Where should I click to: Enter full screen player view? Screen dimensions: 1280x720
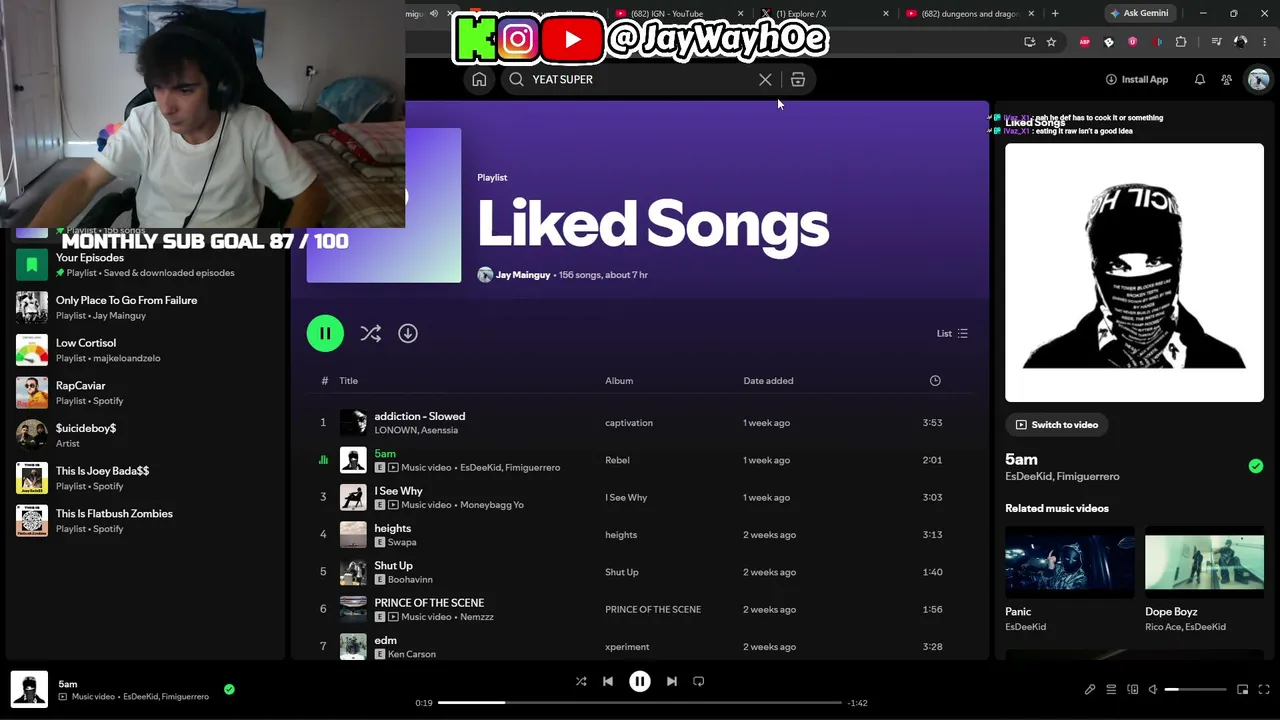(x=1264, y=689)
